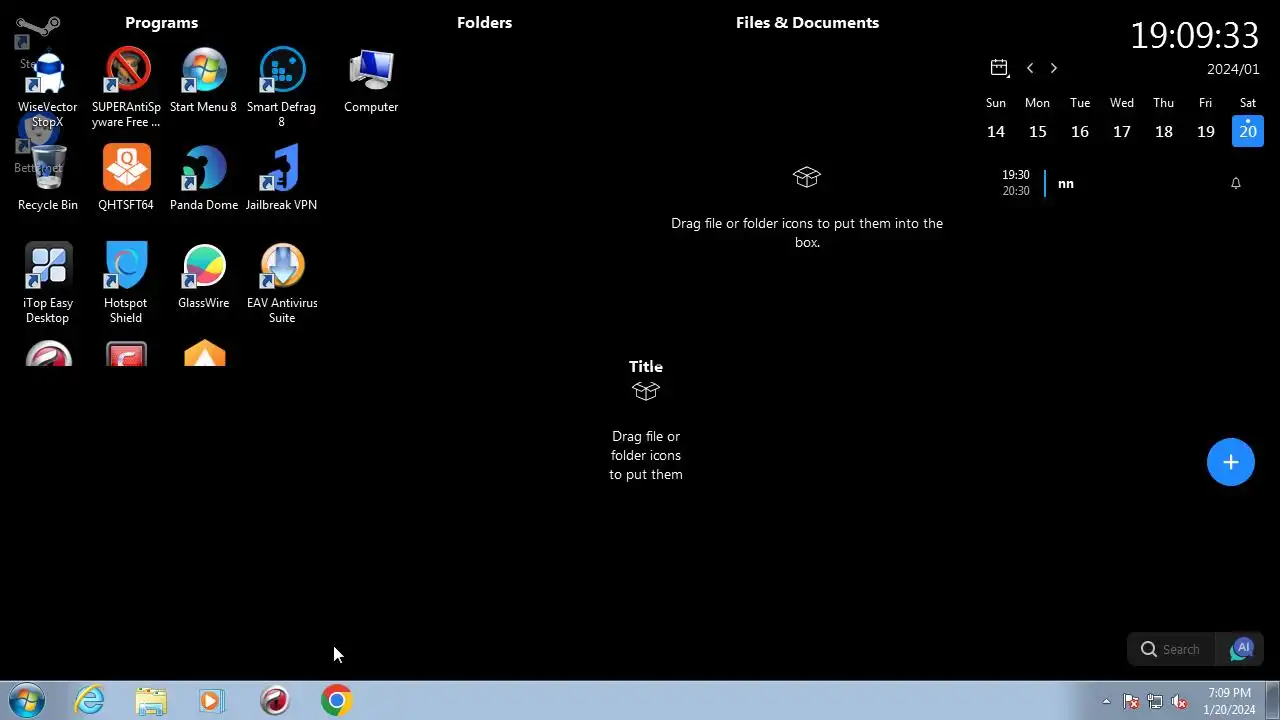Open File Explorer from taskbar
Viewport: 1280px width, 720px height.
(151, 701)
